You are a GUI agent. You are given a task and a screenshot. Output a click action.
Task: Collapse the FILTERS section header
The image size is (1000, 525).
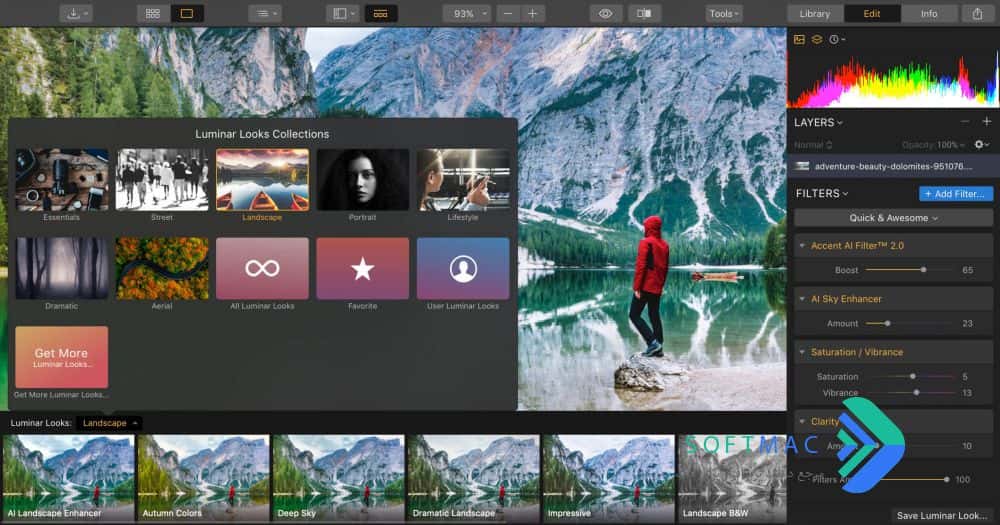[822, 193]
